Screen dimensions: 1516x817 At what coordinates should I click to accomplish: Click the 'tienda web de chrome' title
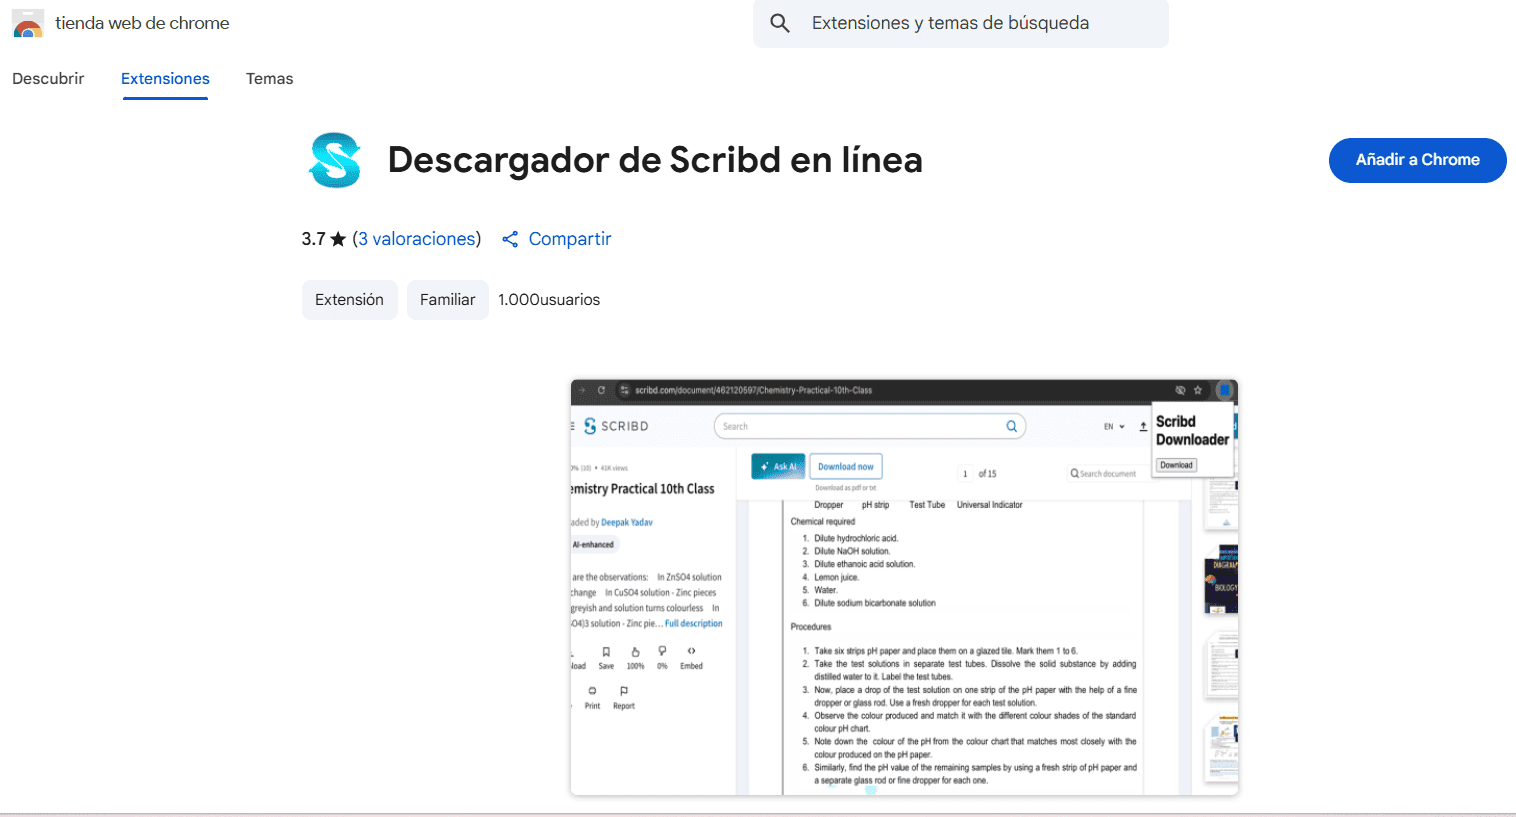point(142,23)
